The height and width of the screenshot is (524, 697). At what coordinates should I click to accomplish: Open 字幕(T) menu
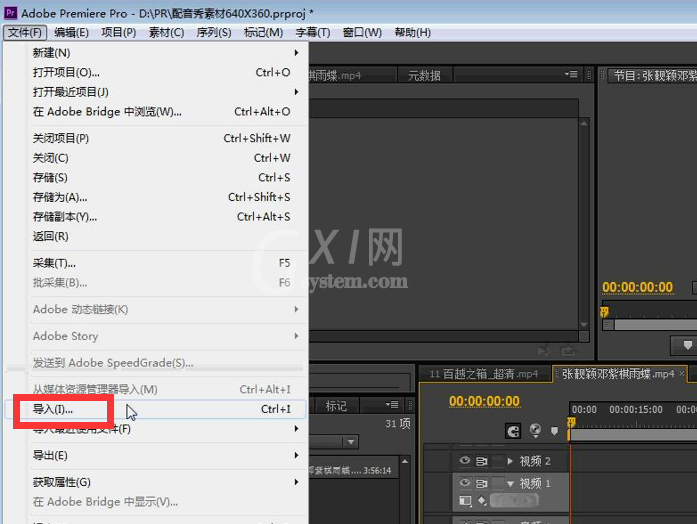click(313, 32)
